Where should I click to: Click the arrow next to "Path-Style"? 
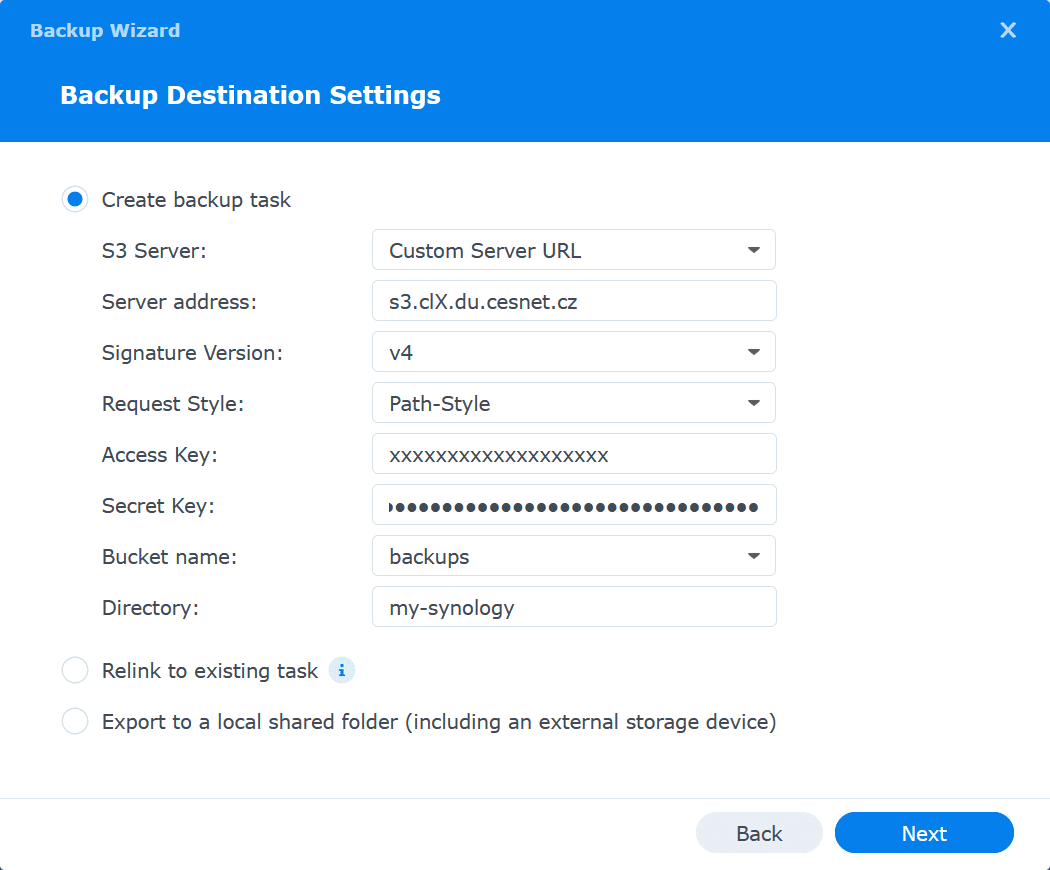[x=754, y=402]
